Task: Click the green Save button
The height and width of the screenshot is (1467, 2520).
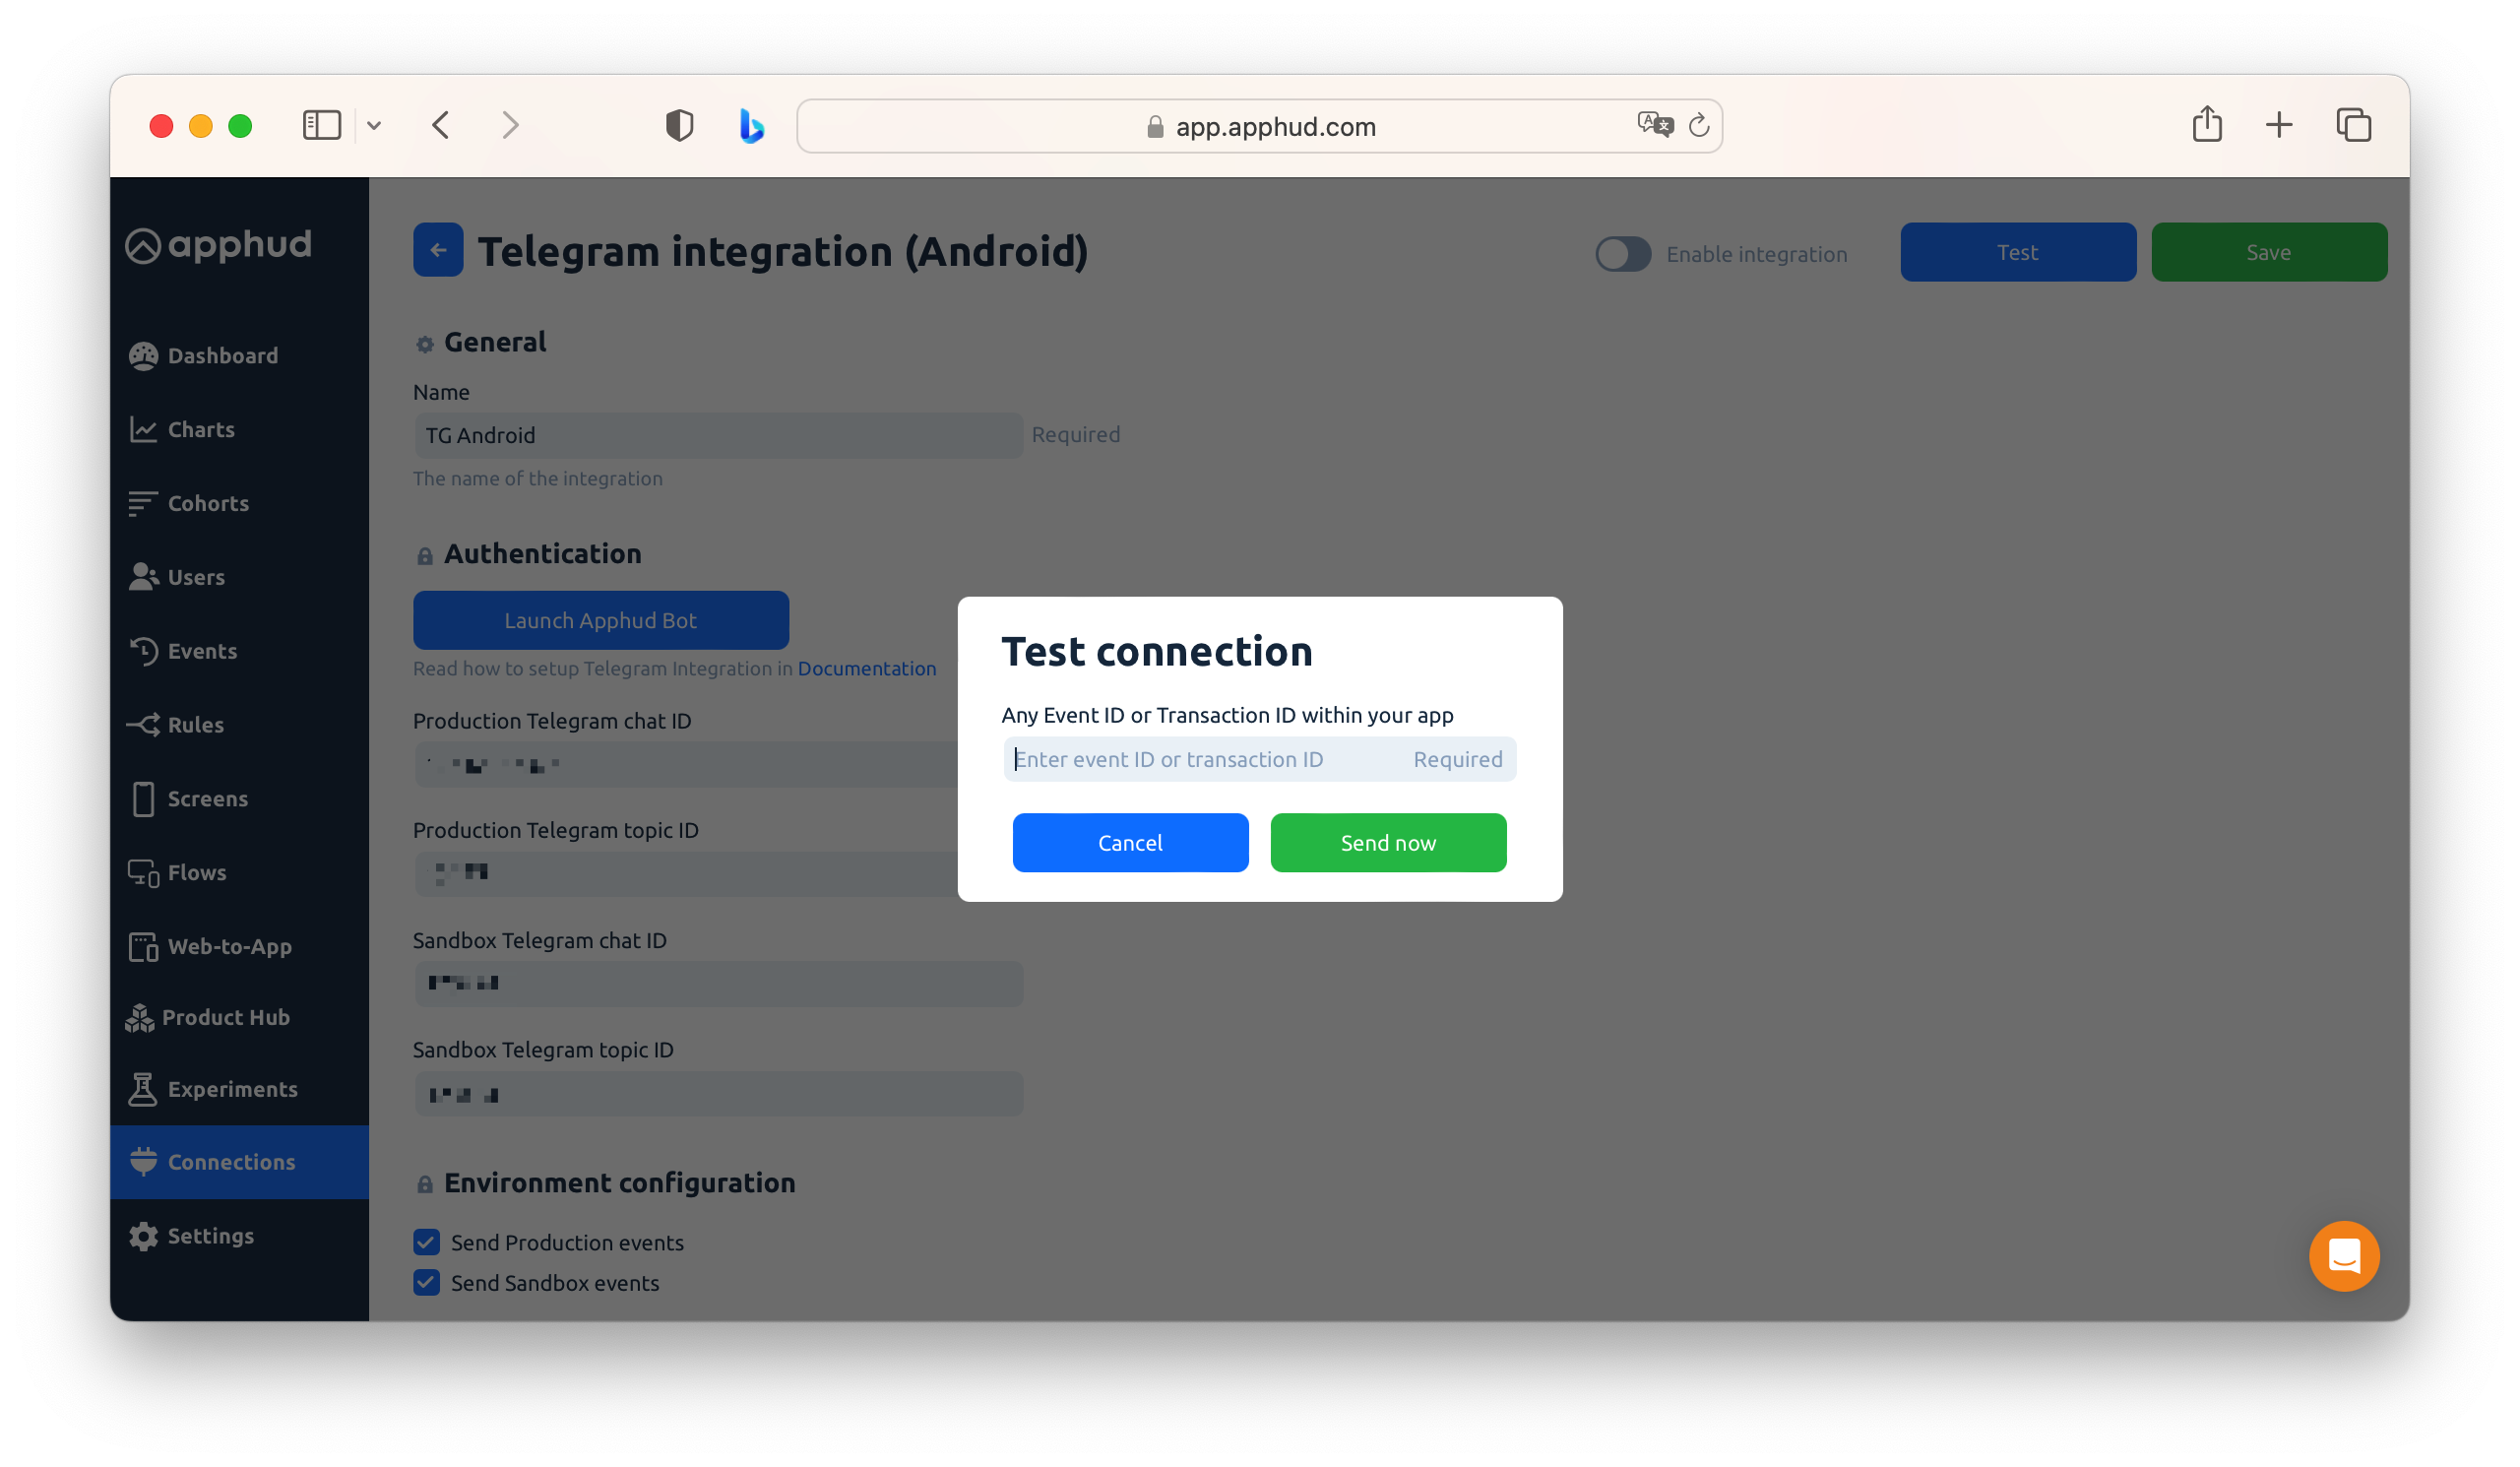Action: [x=2268, y=252]
